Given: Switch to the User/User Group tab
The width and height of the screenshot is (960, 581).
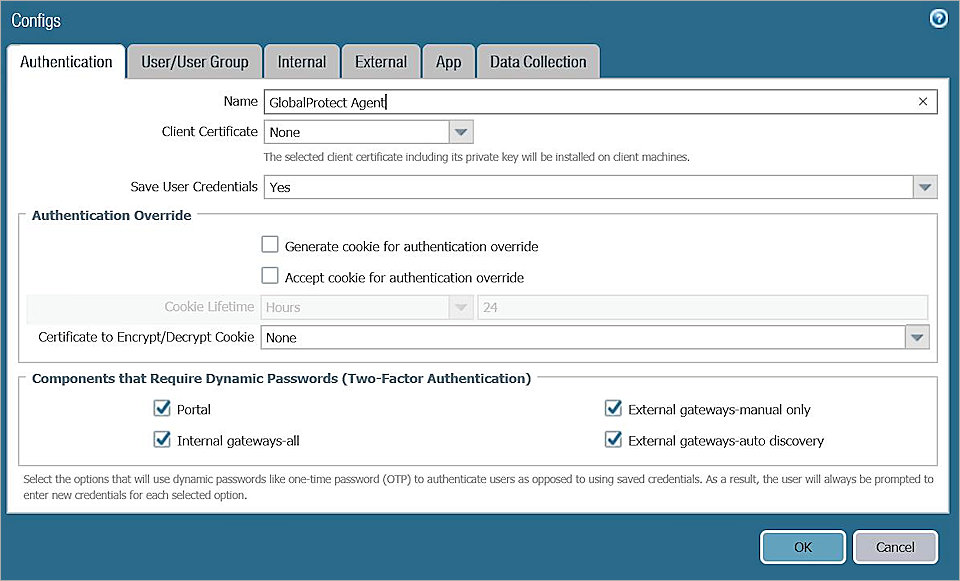Looking at the screenshot, I should [193, 61].
